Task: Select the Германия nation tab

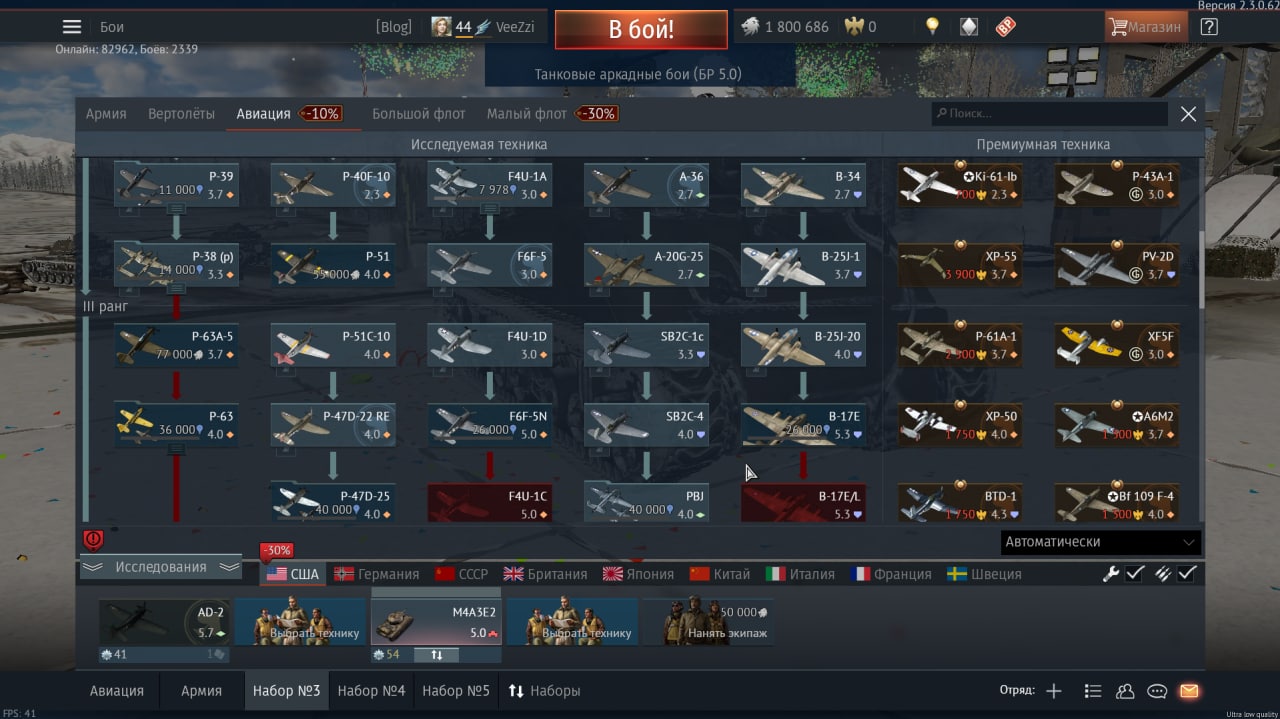Action: click(x=377, y=574)
